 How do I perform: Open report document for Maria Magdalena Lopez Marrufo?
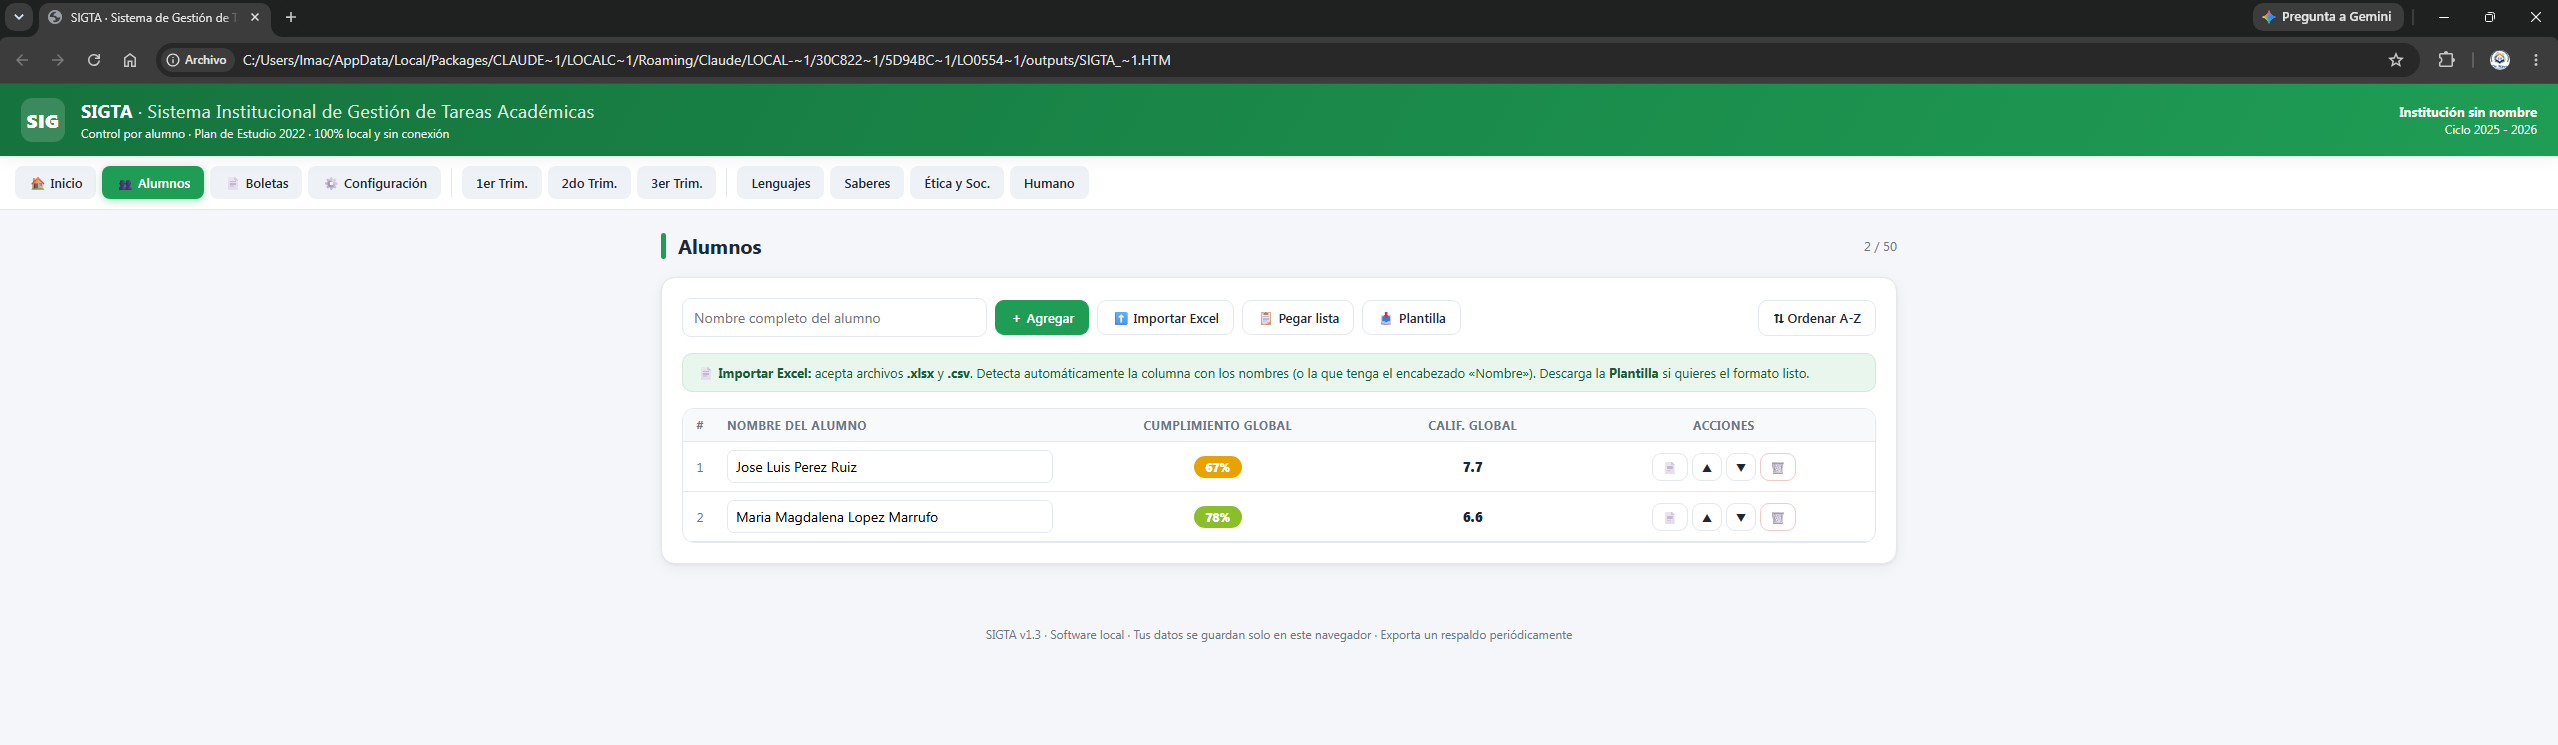click(1669, 517)
